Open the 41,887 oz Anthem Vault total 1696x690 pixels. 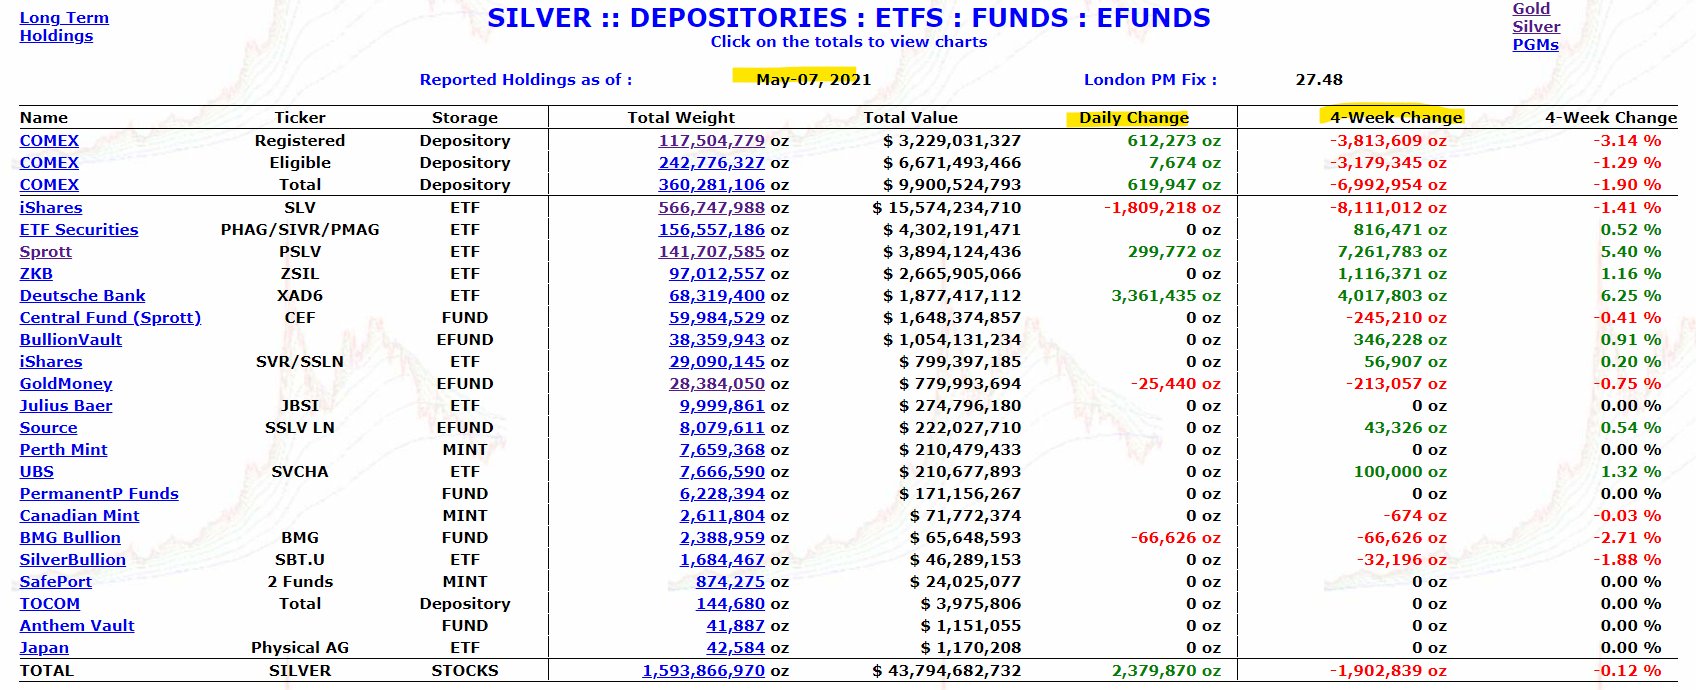[x=735, y=626]
